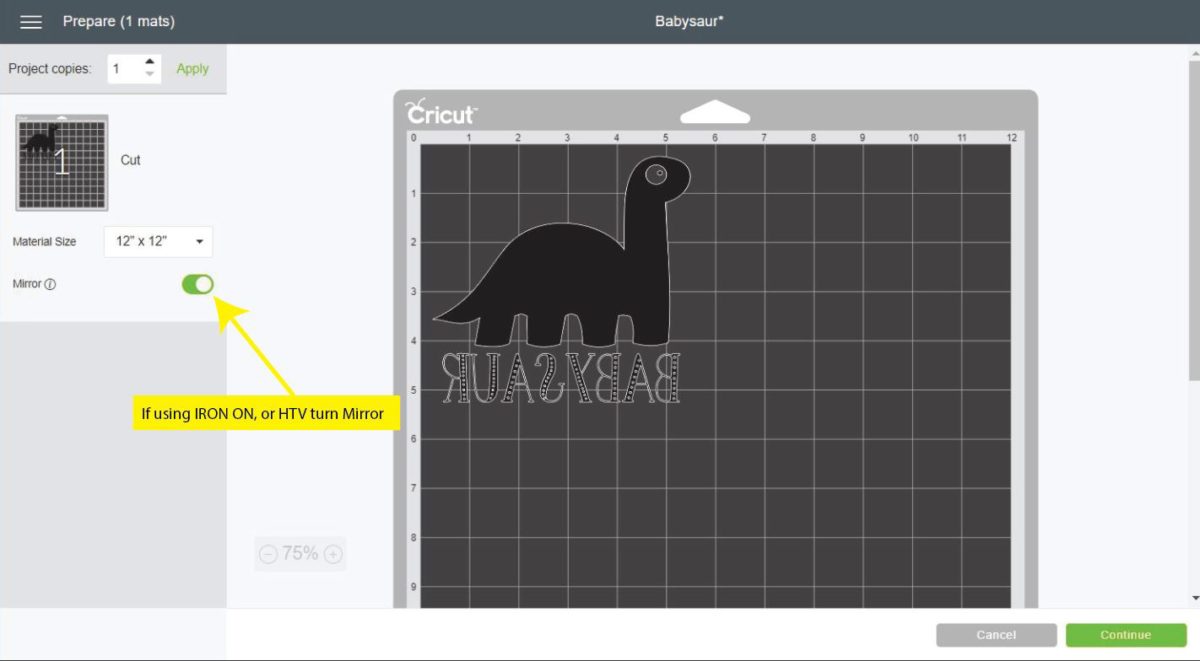This screenshot has width=1200, height=661.
Task: Click the Mirror label
Action: pyautogui.click(x=27, y=284)
